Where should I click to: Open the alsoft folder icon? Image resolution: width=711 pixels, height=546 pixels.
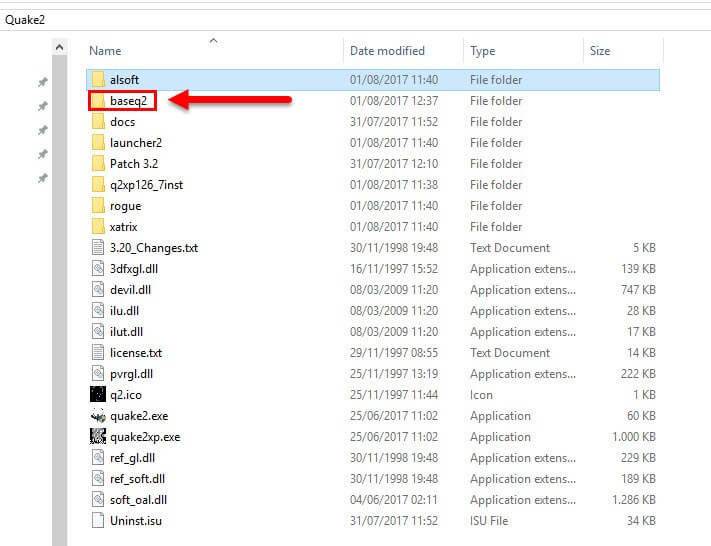point(98,80)
